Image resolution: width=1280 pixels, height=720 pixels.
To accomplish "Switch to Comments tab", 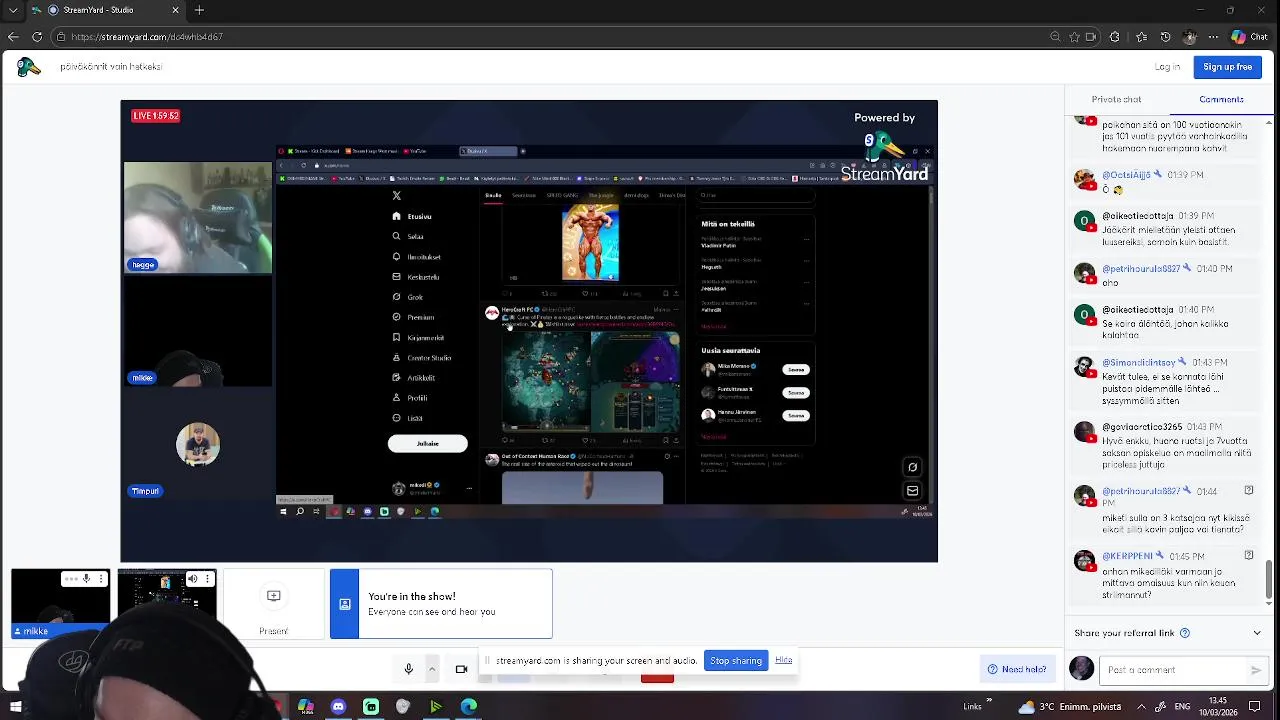I will click(1221, 99).
